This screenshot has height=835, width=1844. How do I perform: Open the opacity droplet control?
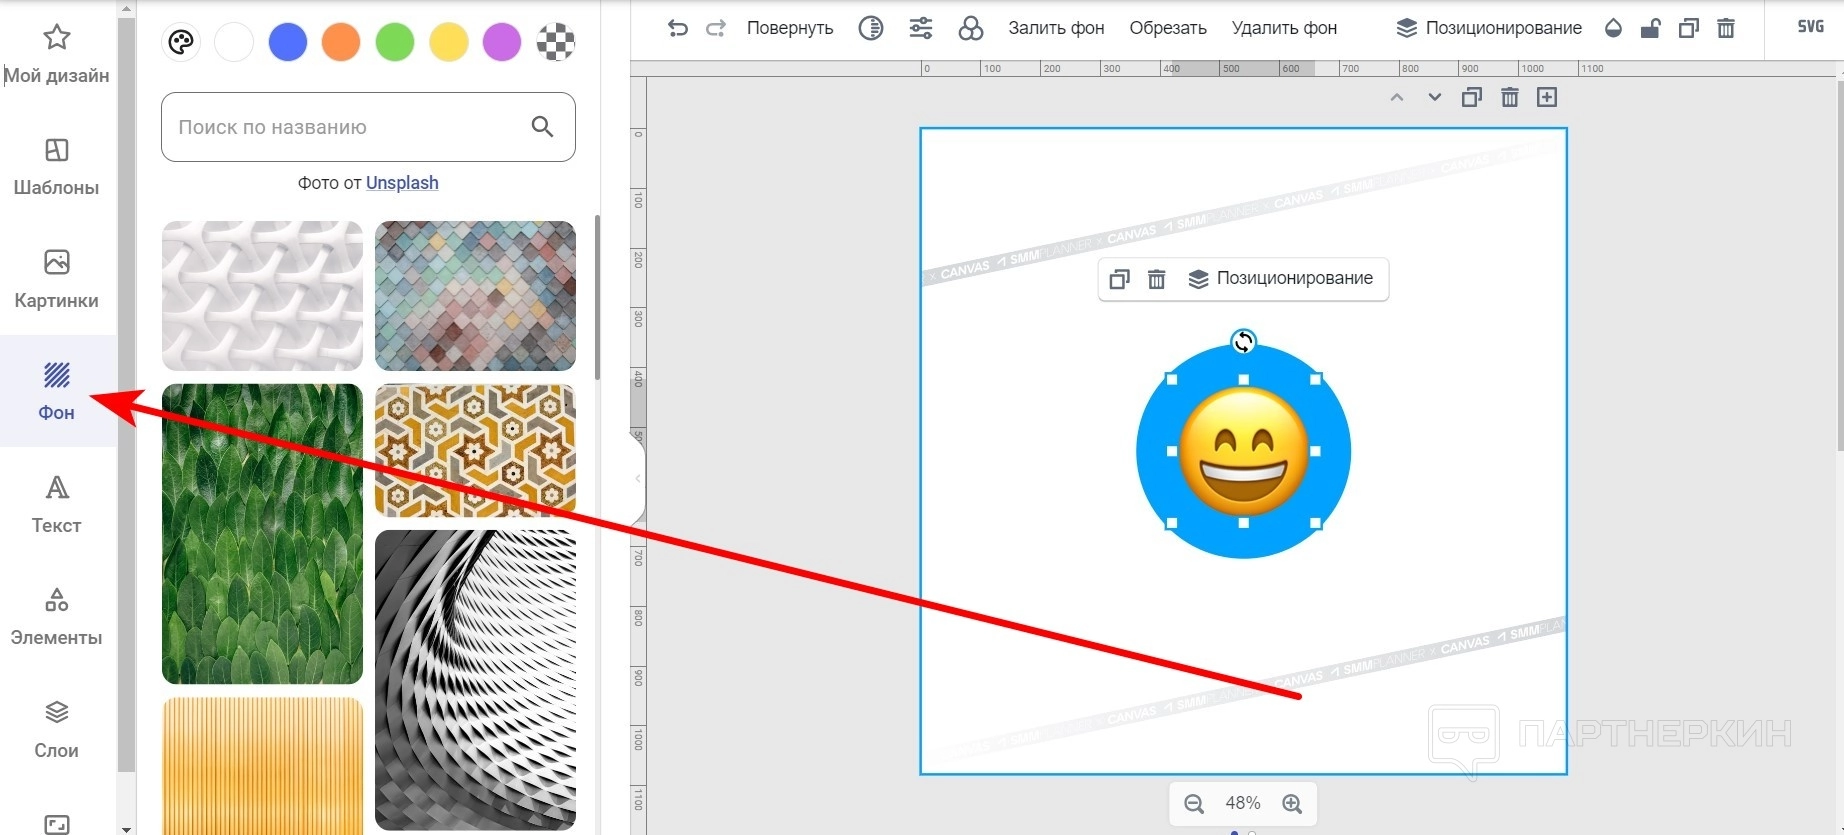pos(1613,28)
